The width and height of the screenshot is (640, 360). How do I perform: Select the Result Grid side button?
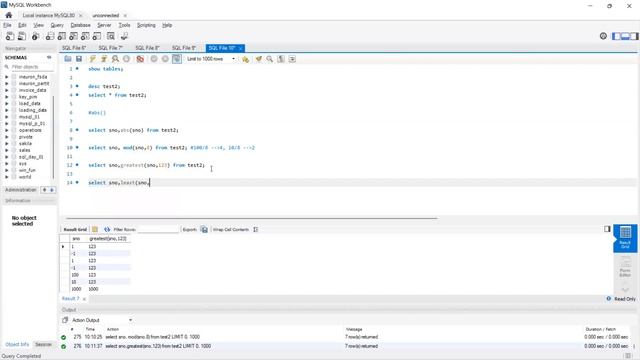(625, 238)
